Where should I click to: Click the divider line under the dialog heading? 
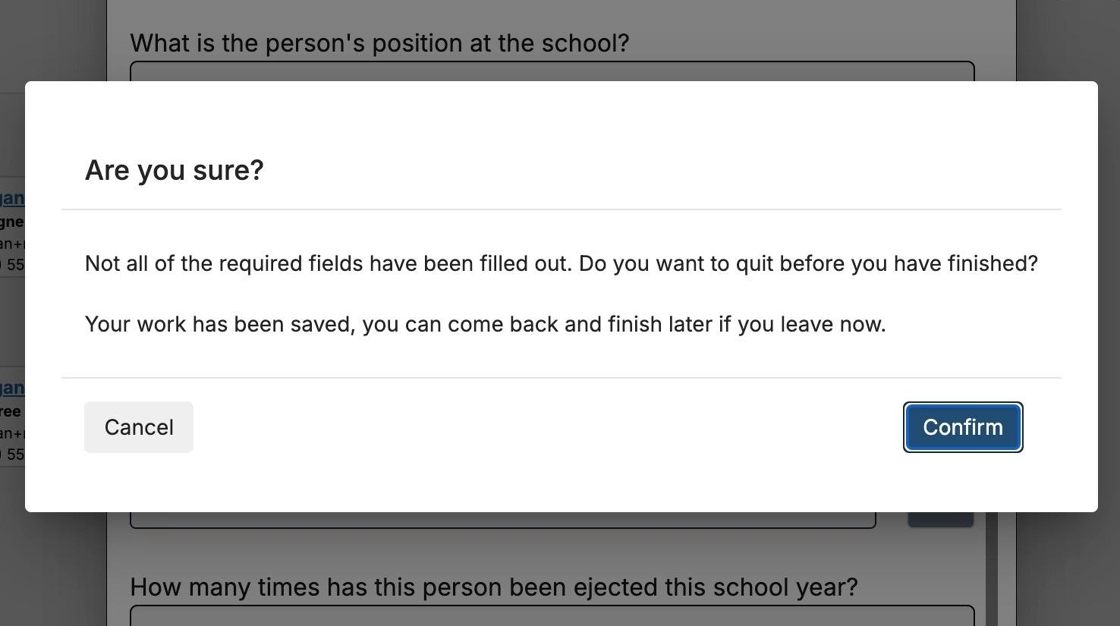pos(561,210)
